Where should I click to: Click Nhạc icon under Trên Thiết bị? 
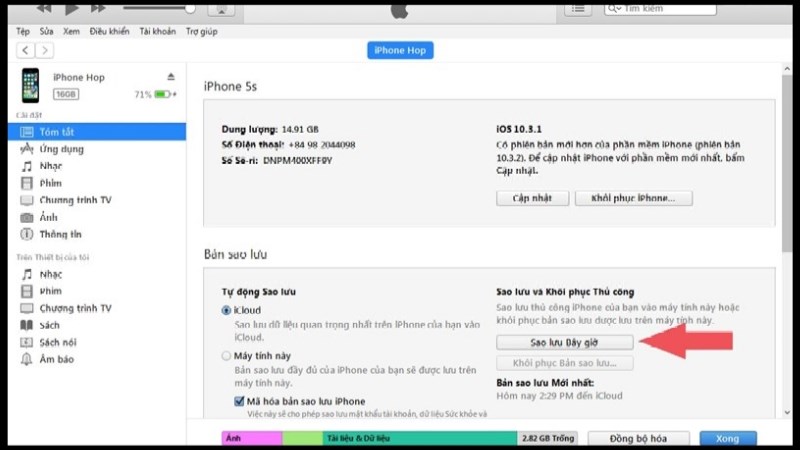click(27, 274)
